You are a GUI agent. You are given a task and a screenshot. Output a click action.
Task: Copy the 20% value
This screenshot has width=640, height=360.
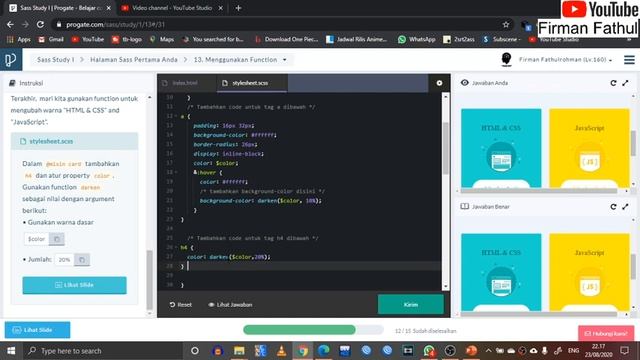[x=82, y=260]
